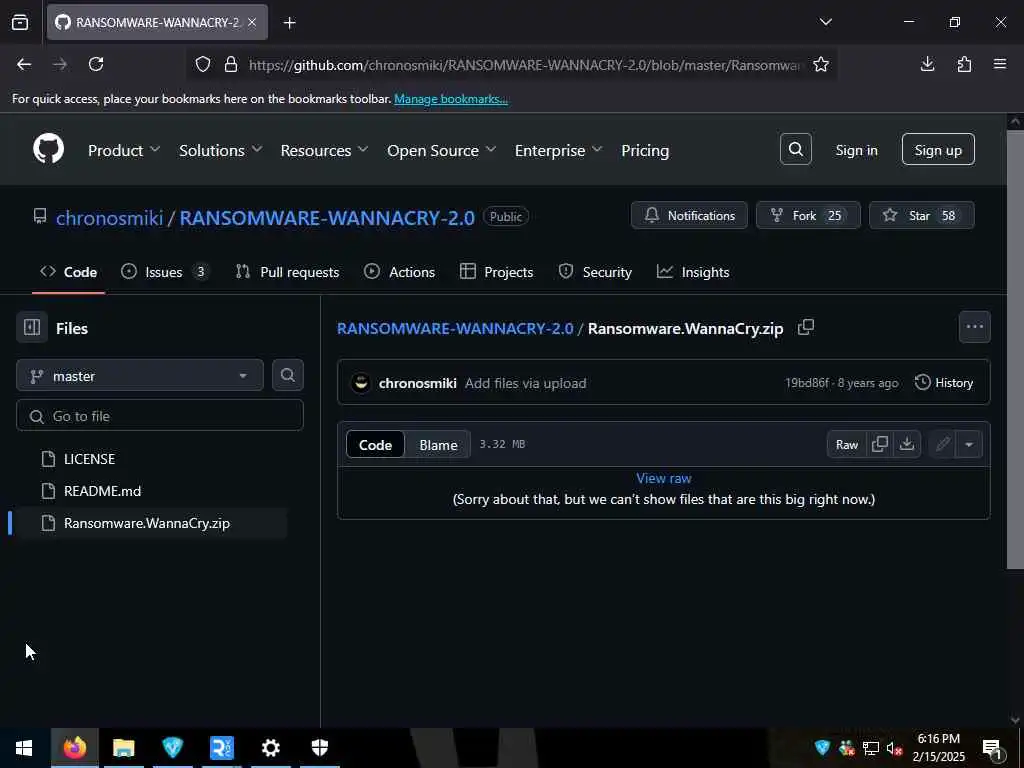Open the notification center icon
Image resolution: width=1024 pixels, height=768 pixels.
pyautogui.click(x=993, y=748)
